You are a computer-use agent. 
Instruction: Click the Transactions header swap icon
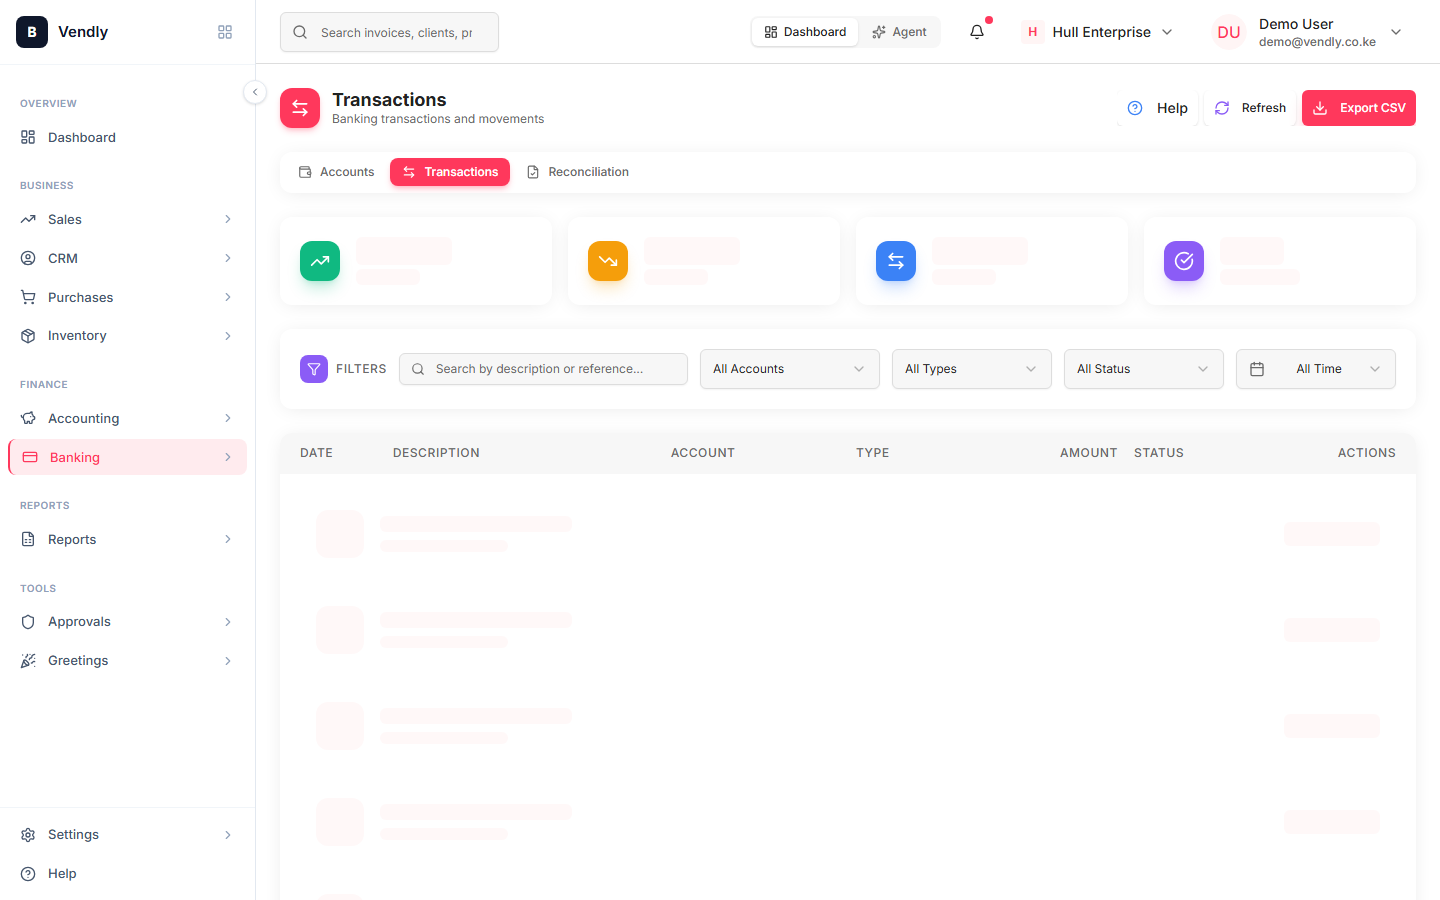point(300,108)
